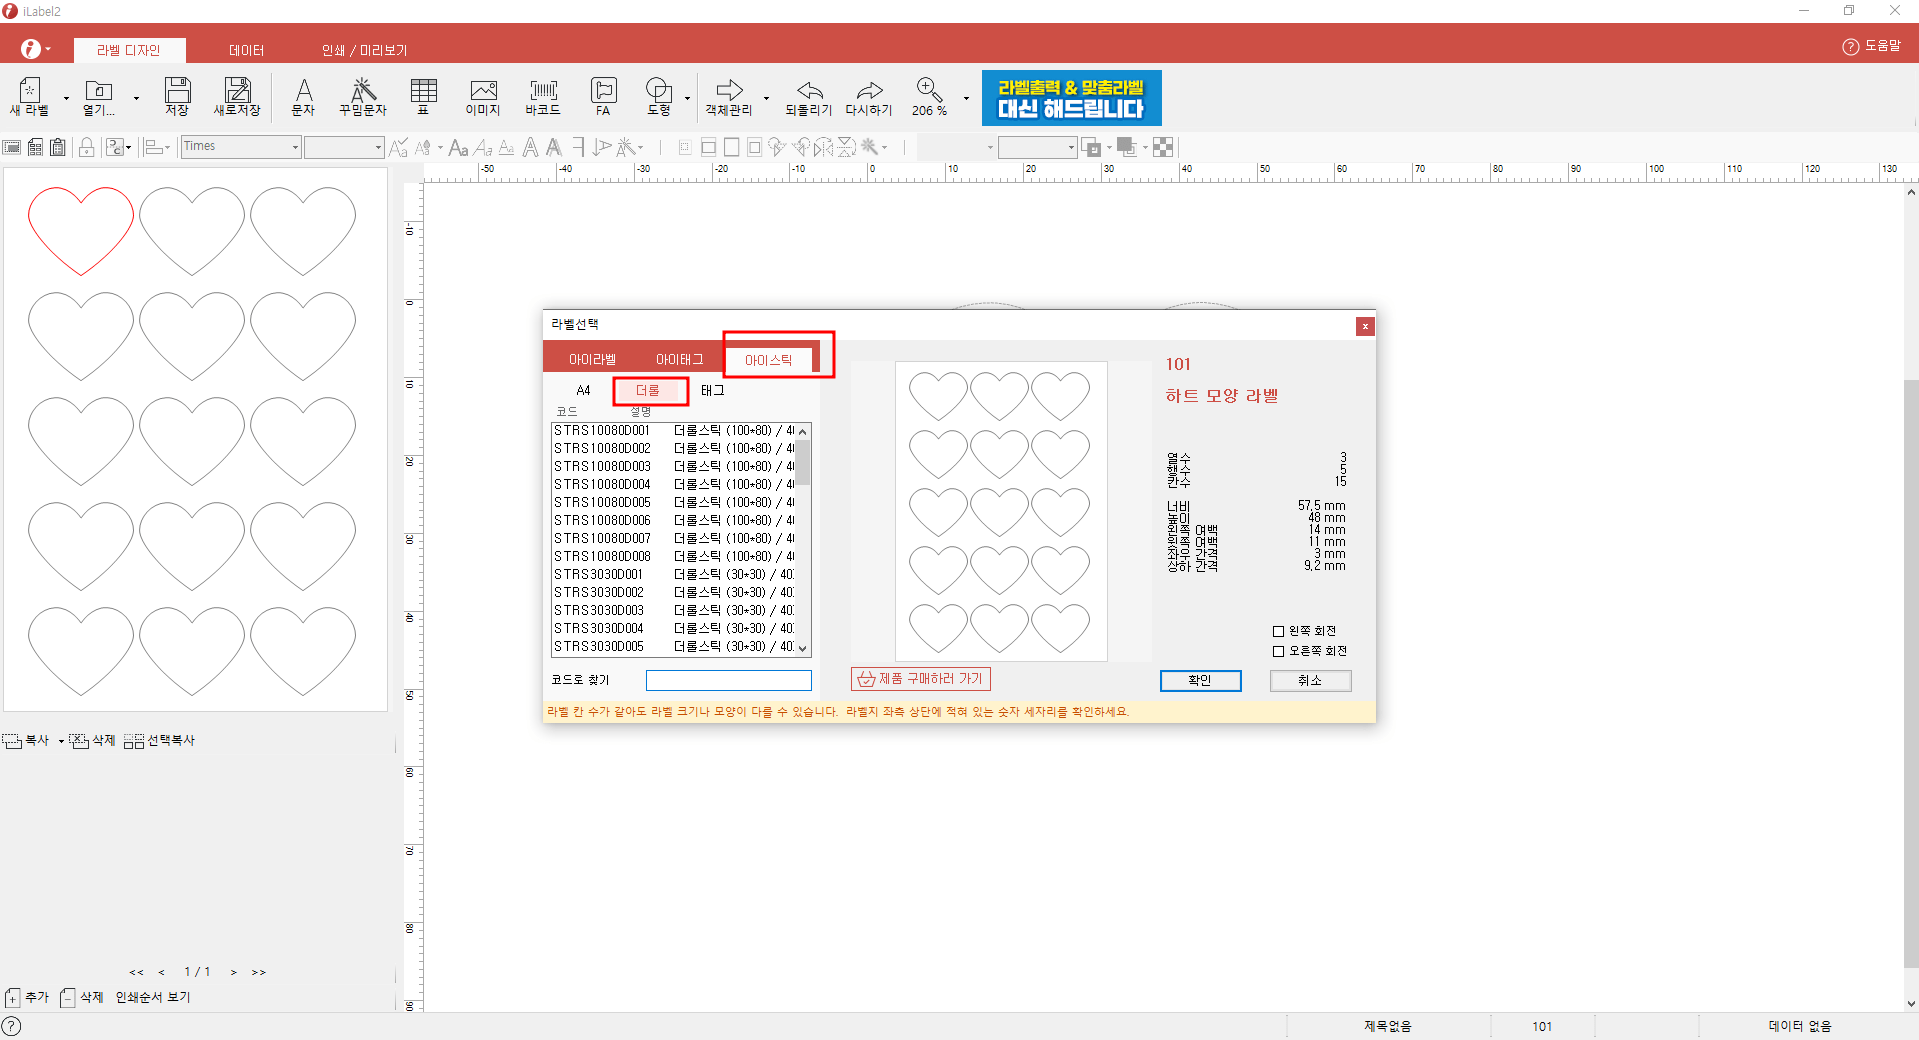This screenshot has height=1040, width=1919.
Task: Open the font size dropdown
Action: [x=378, y=148]
